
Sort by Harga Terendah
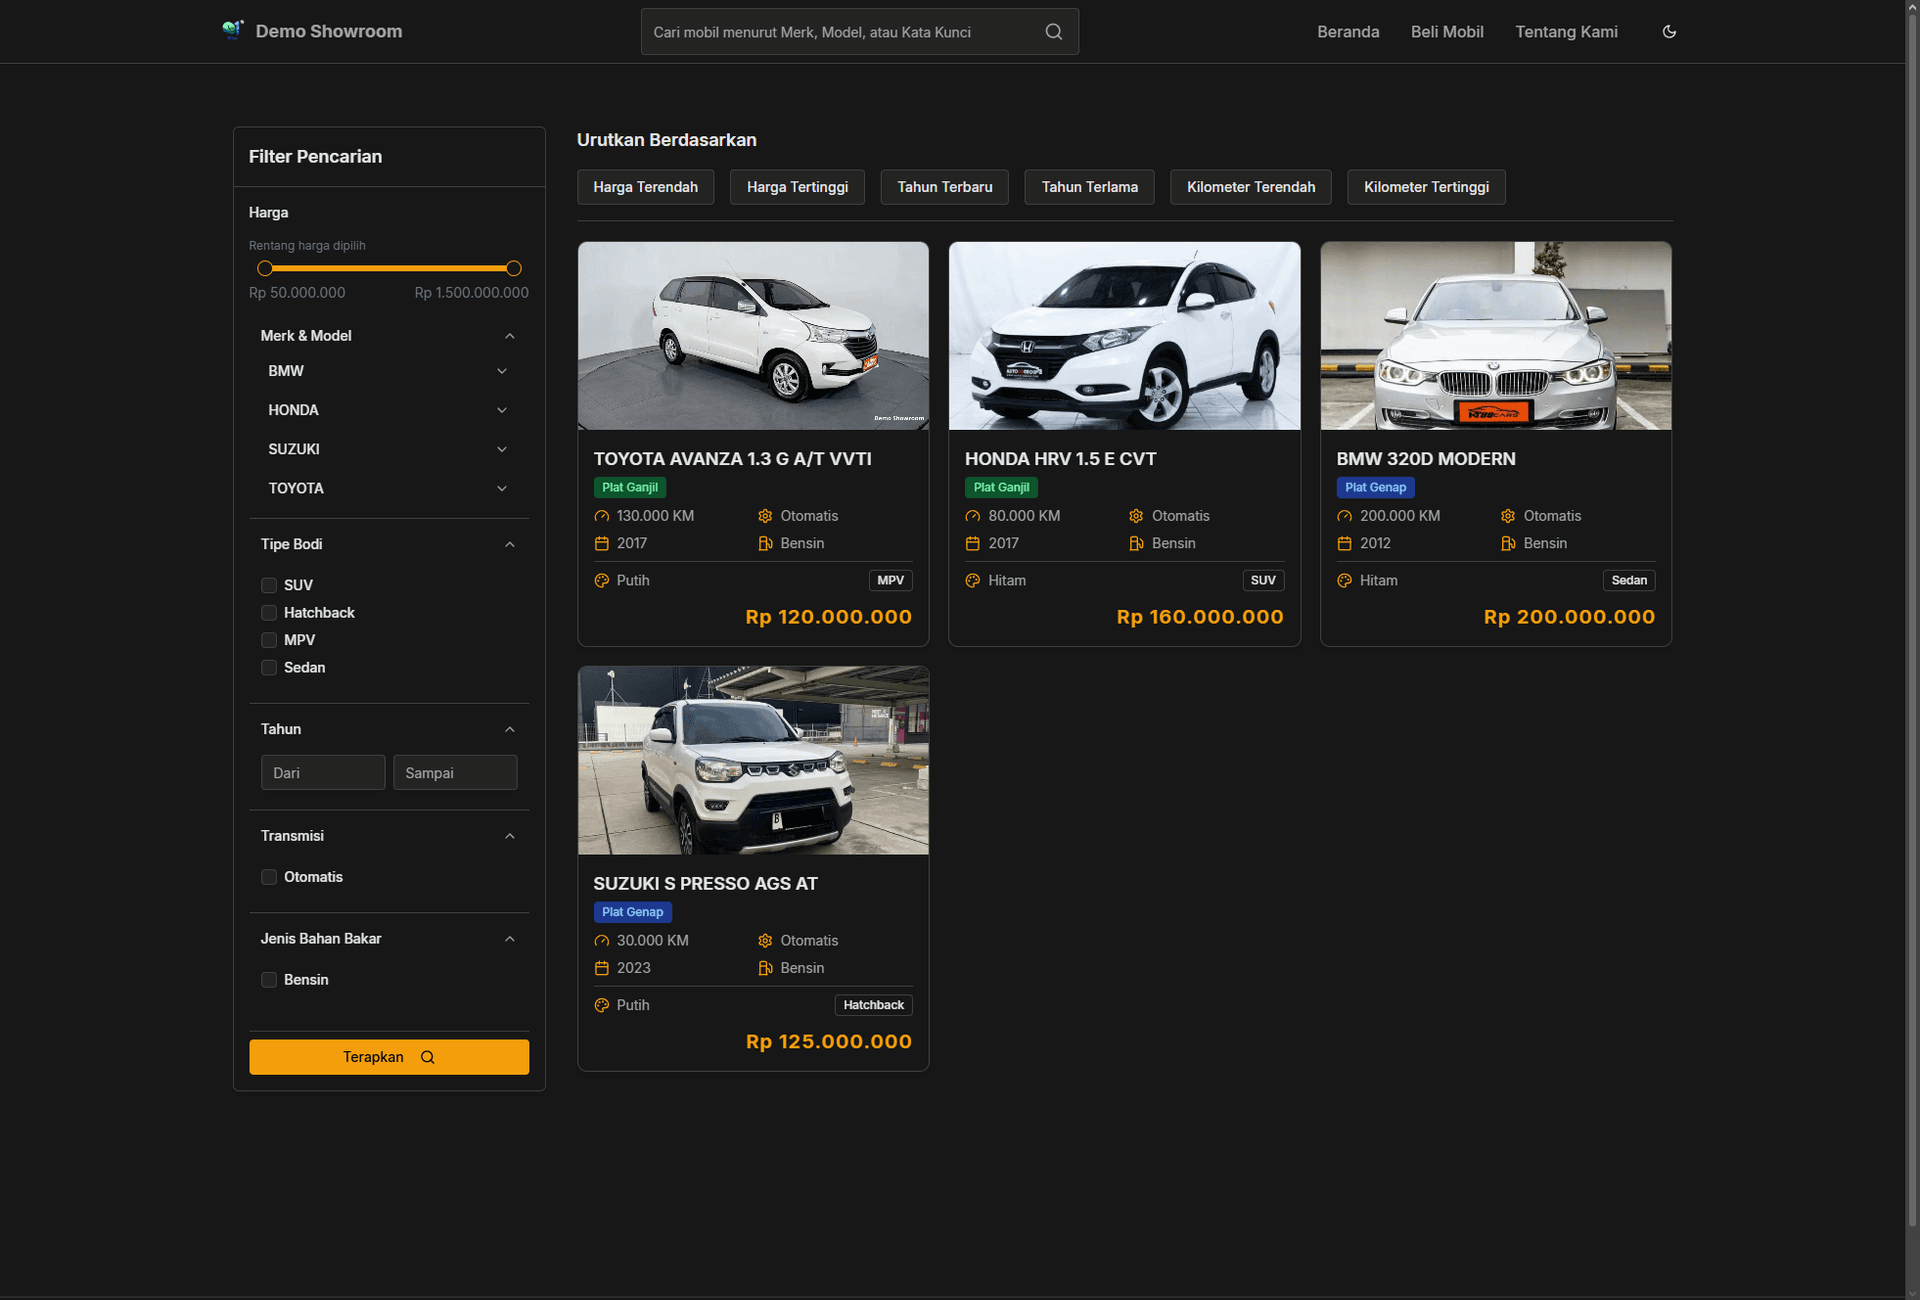[x=645, y=187]
